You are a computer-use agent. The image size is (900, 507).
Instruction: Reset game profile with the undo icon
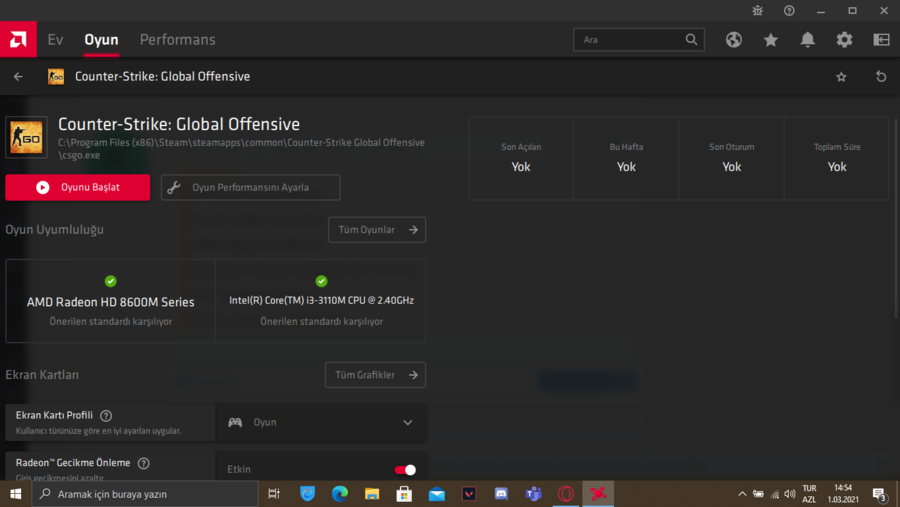pyautogui.click(x=881, y=77)
